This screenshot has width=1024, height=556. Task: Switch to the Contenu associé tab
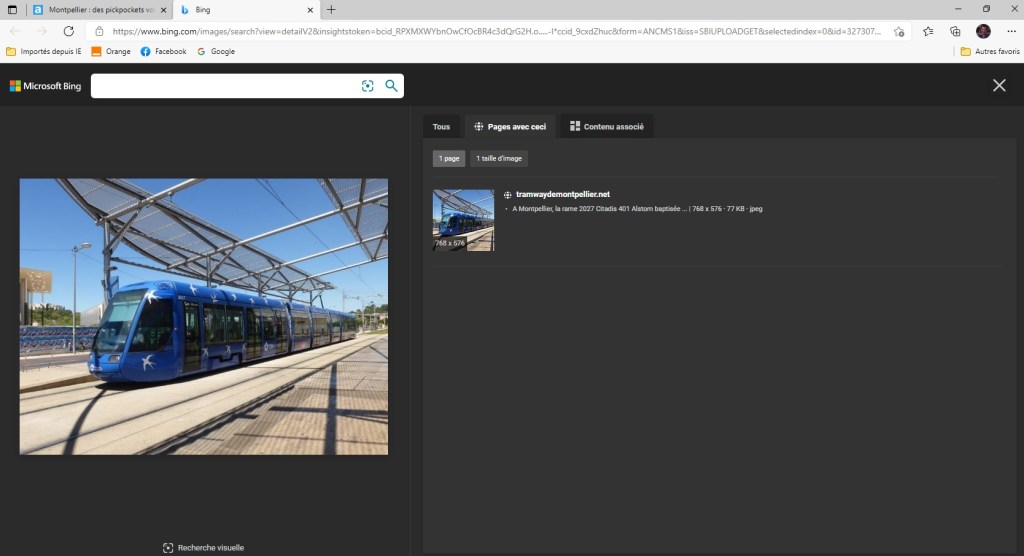click(606, 127)
